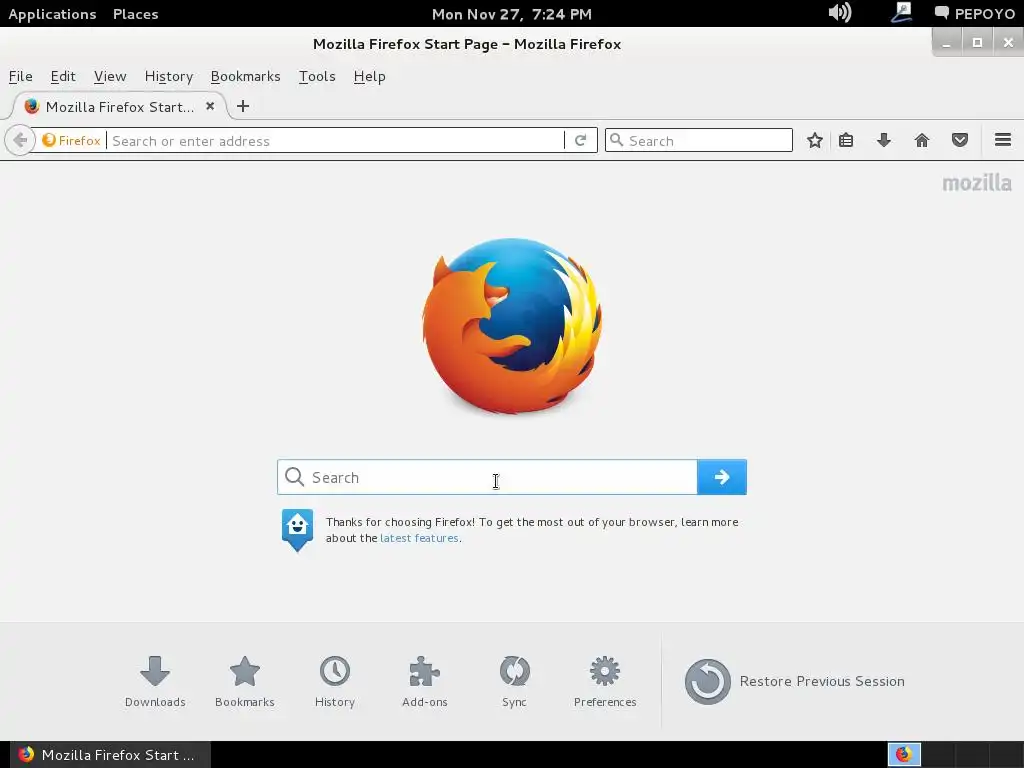Click the volume speaker icon
The image size is (1024, 768).
[840, 13]
